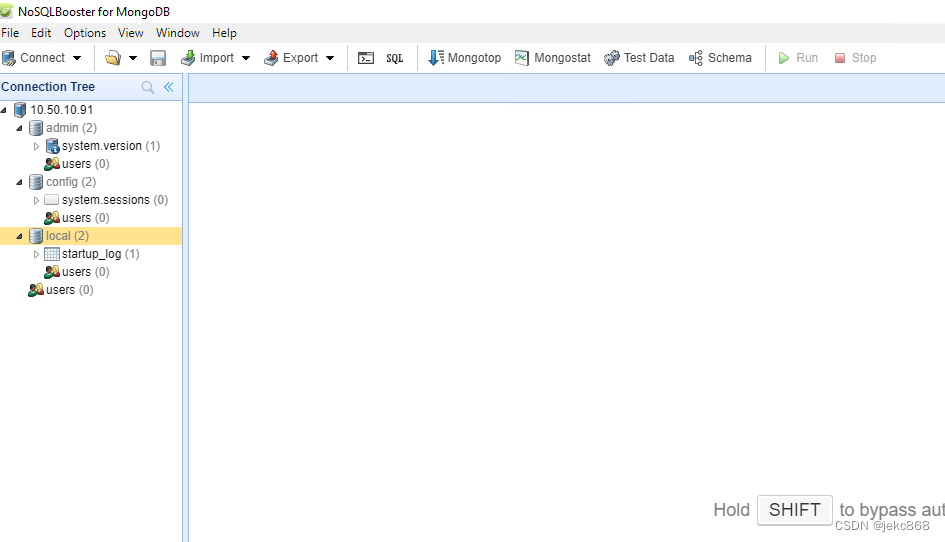This screenshot has height=542, width=945.
Task: Click the SHIFT key hint
Action: pyautogui.click(x=794, y=510)
